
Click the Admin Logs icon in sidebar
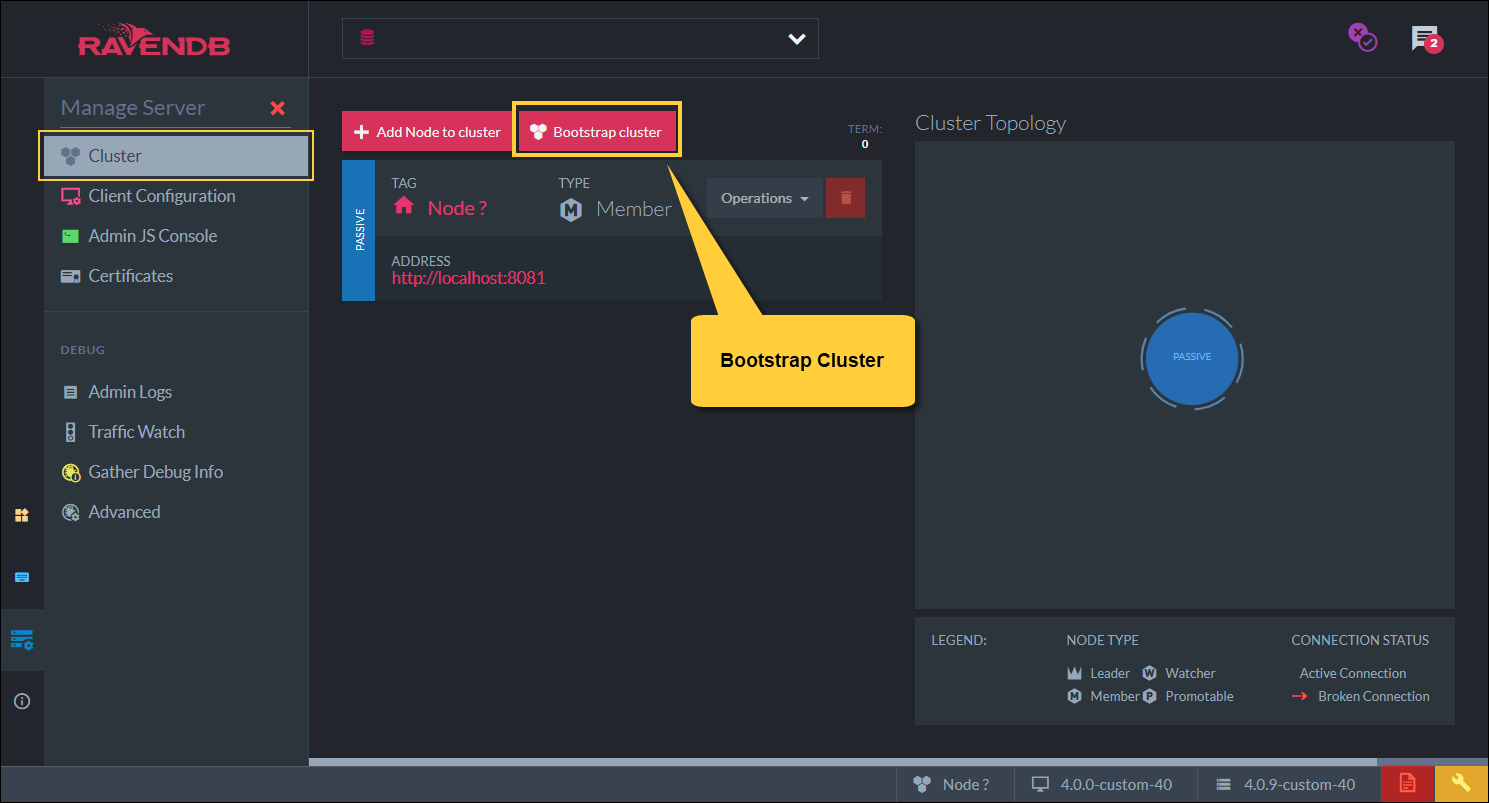[70, 393]
